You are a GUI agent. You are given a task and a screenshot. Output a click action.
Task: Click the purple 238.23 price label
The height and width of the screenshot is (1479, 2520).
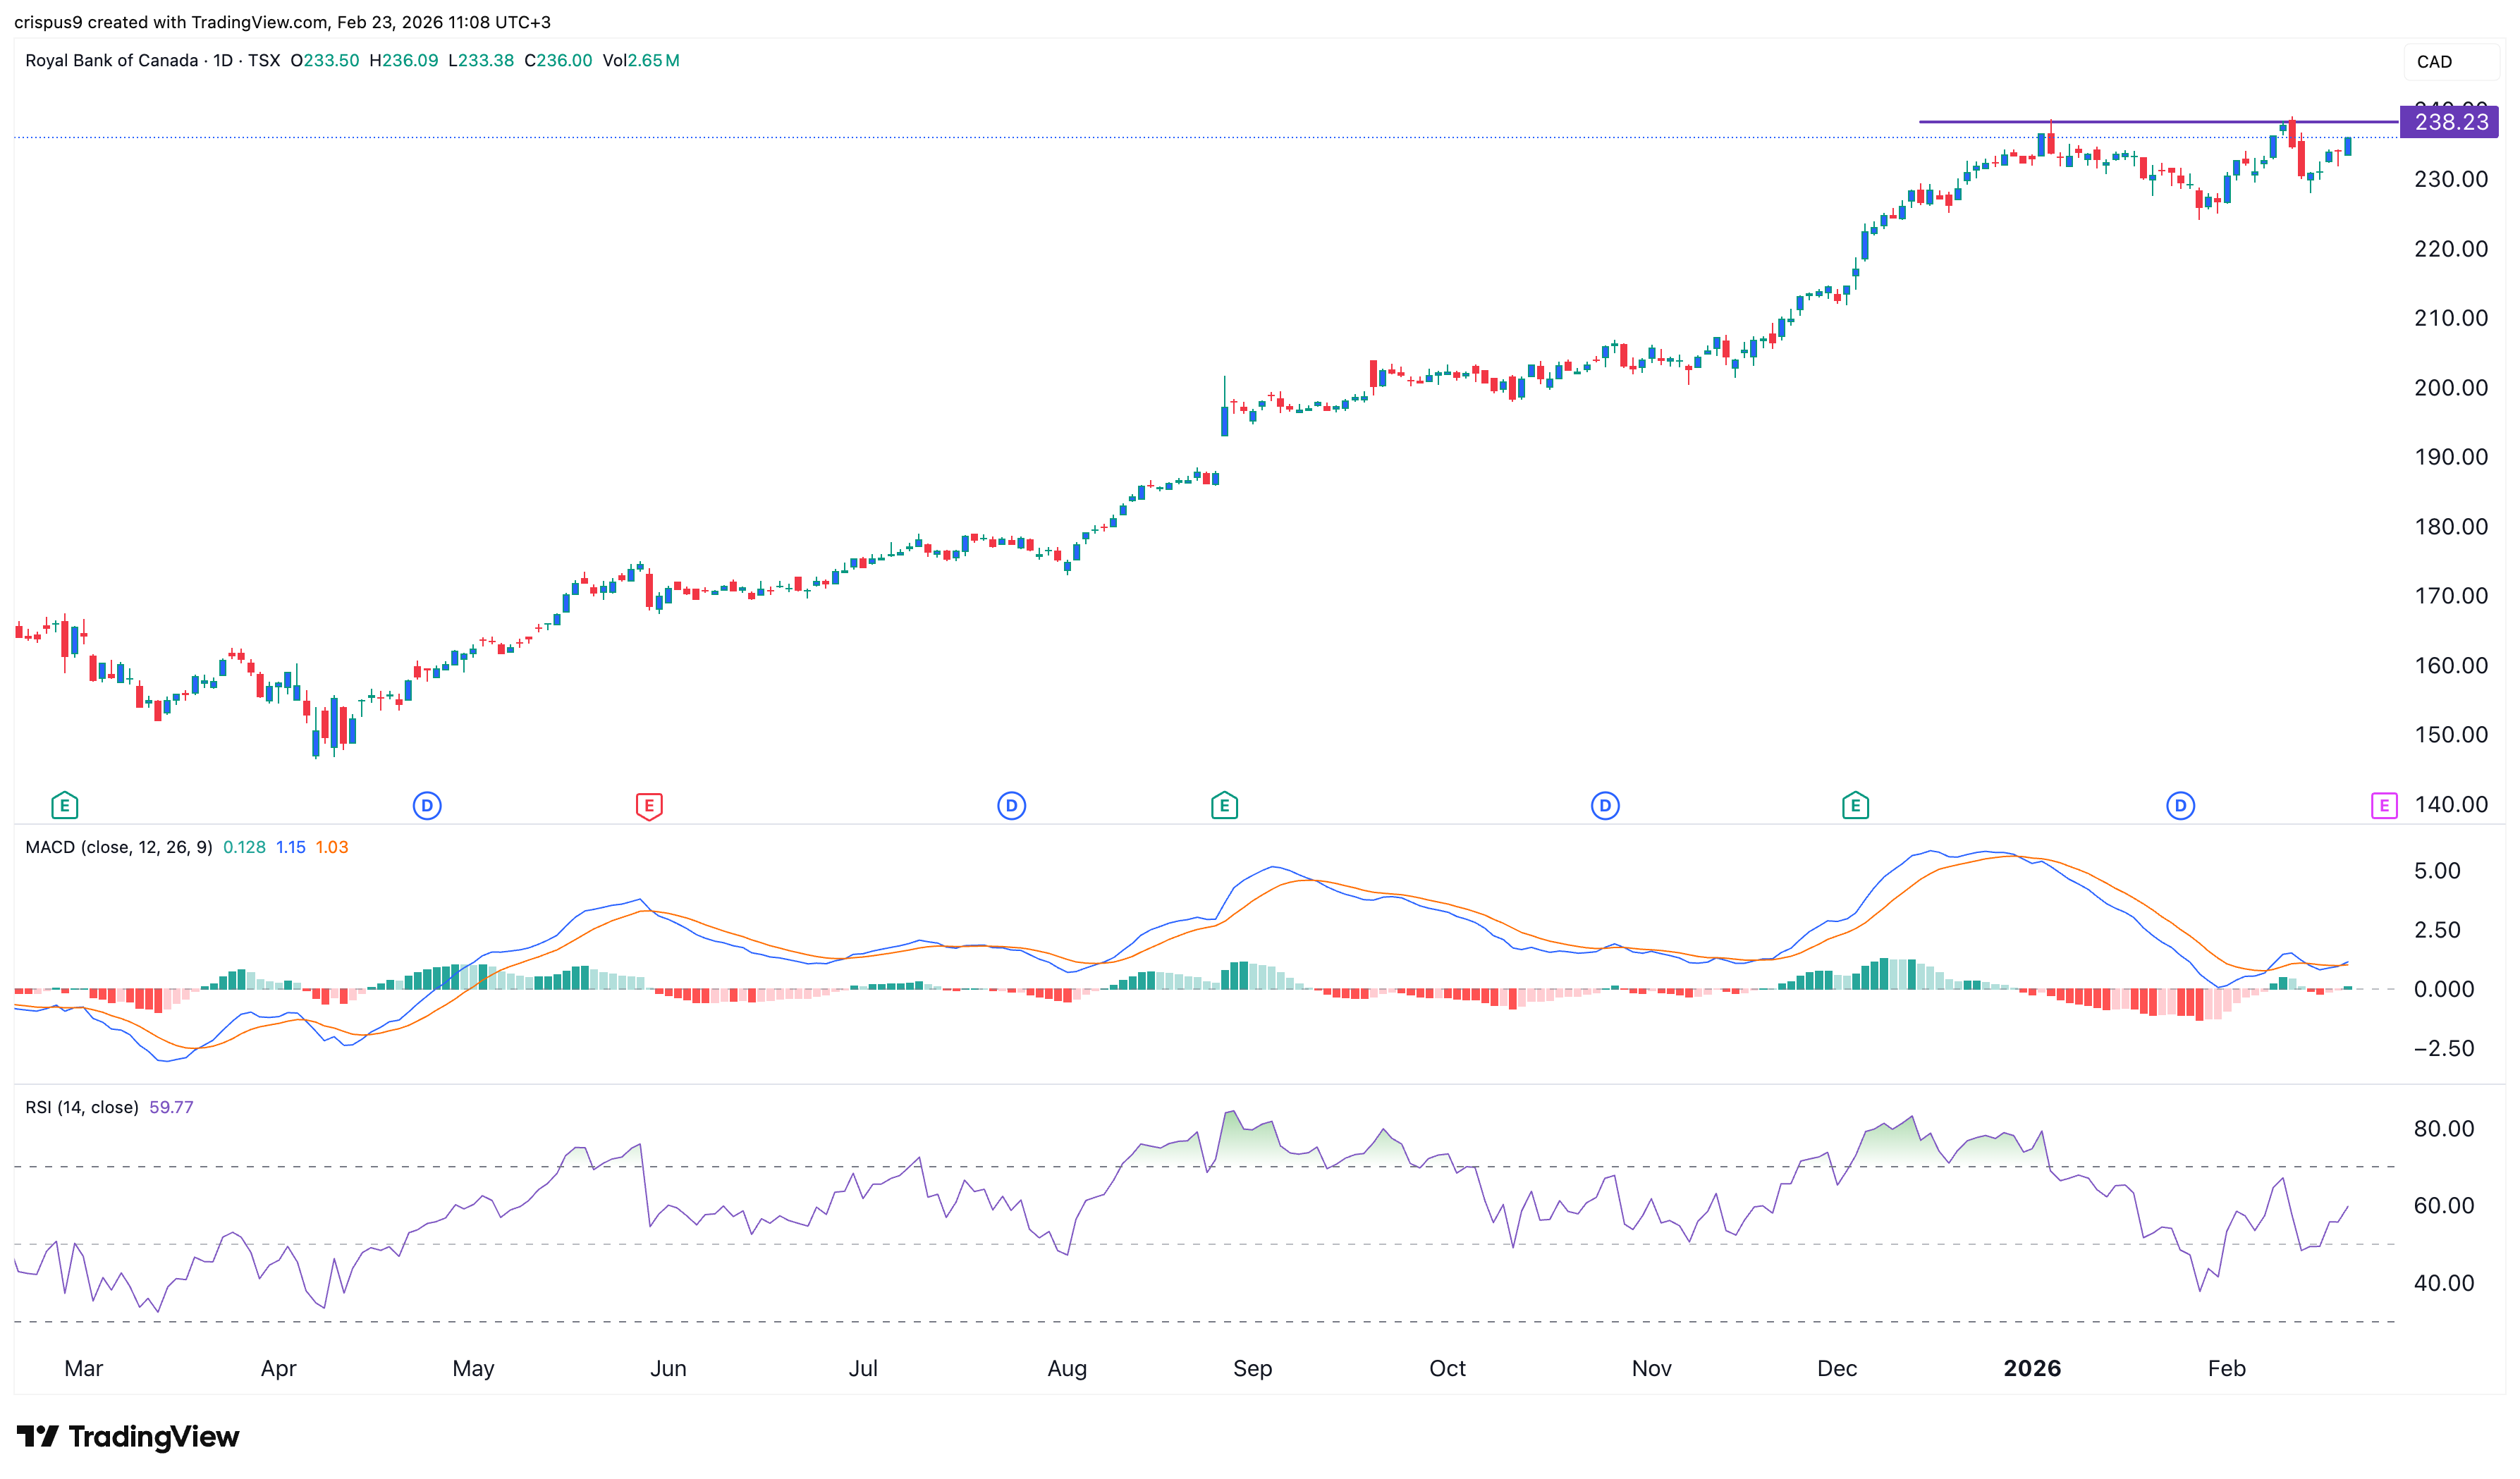pos(2449,122)
